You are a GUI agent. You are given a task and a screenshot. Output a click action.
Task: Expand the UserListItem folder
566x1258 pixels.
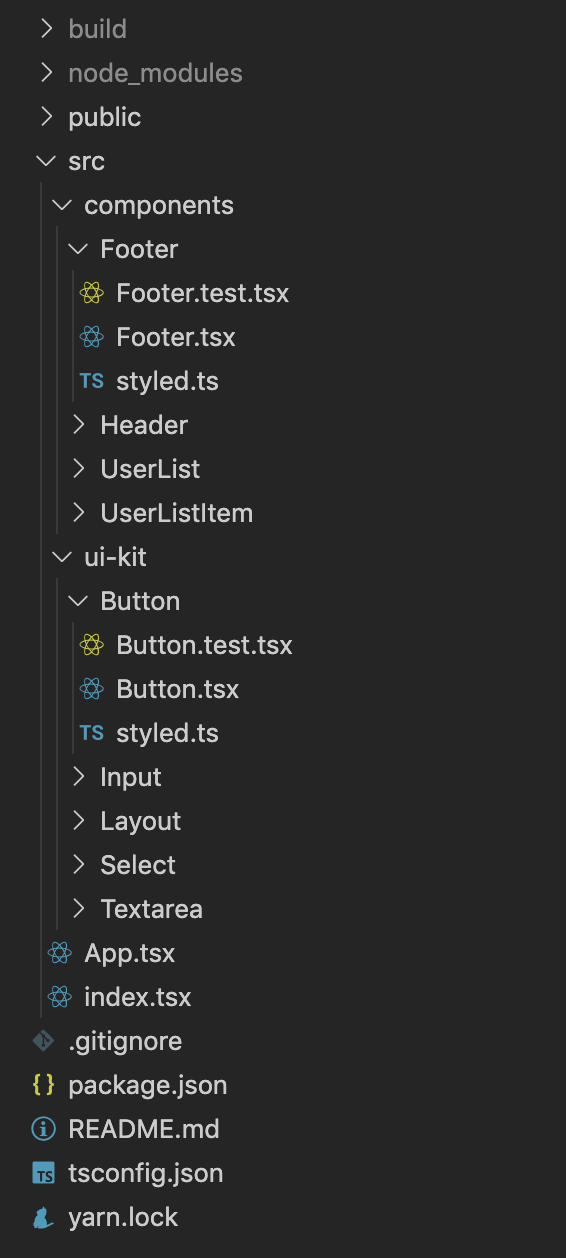176,513
